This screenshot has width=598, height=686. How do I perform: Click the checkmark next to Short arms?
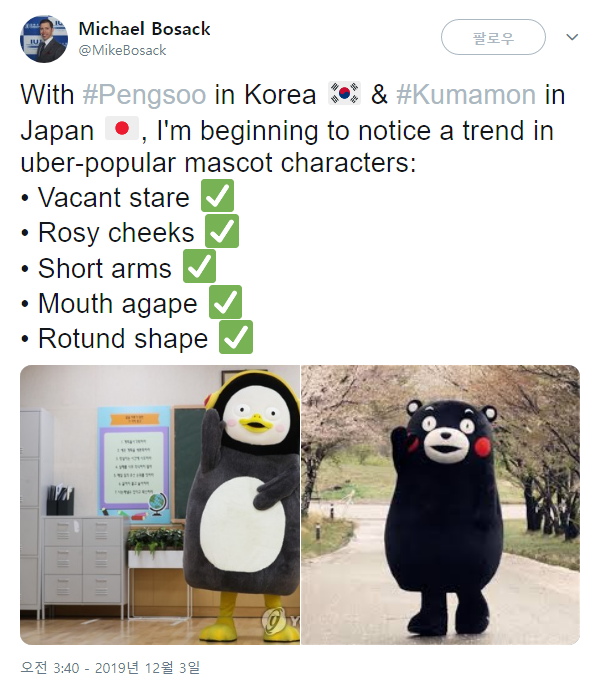click(x=199, y=266)
